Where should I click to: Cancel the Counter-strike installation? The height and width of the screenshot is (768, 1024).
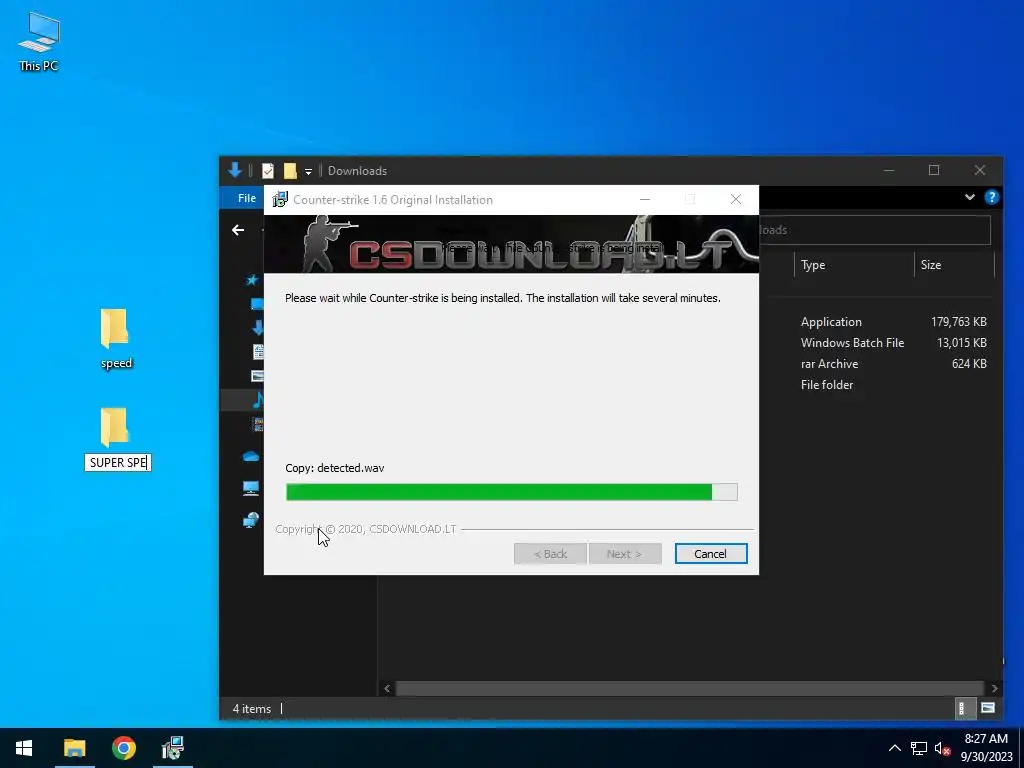pyautogui.click(x=711, y=554)
